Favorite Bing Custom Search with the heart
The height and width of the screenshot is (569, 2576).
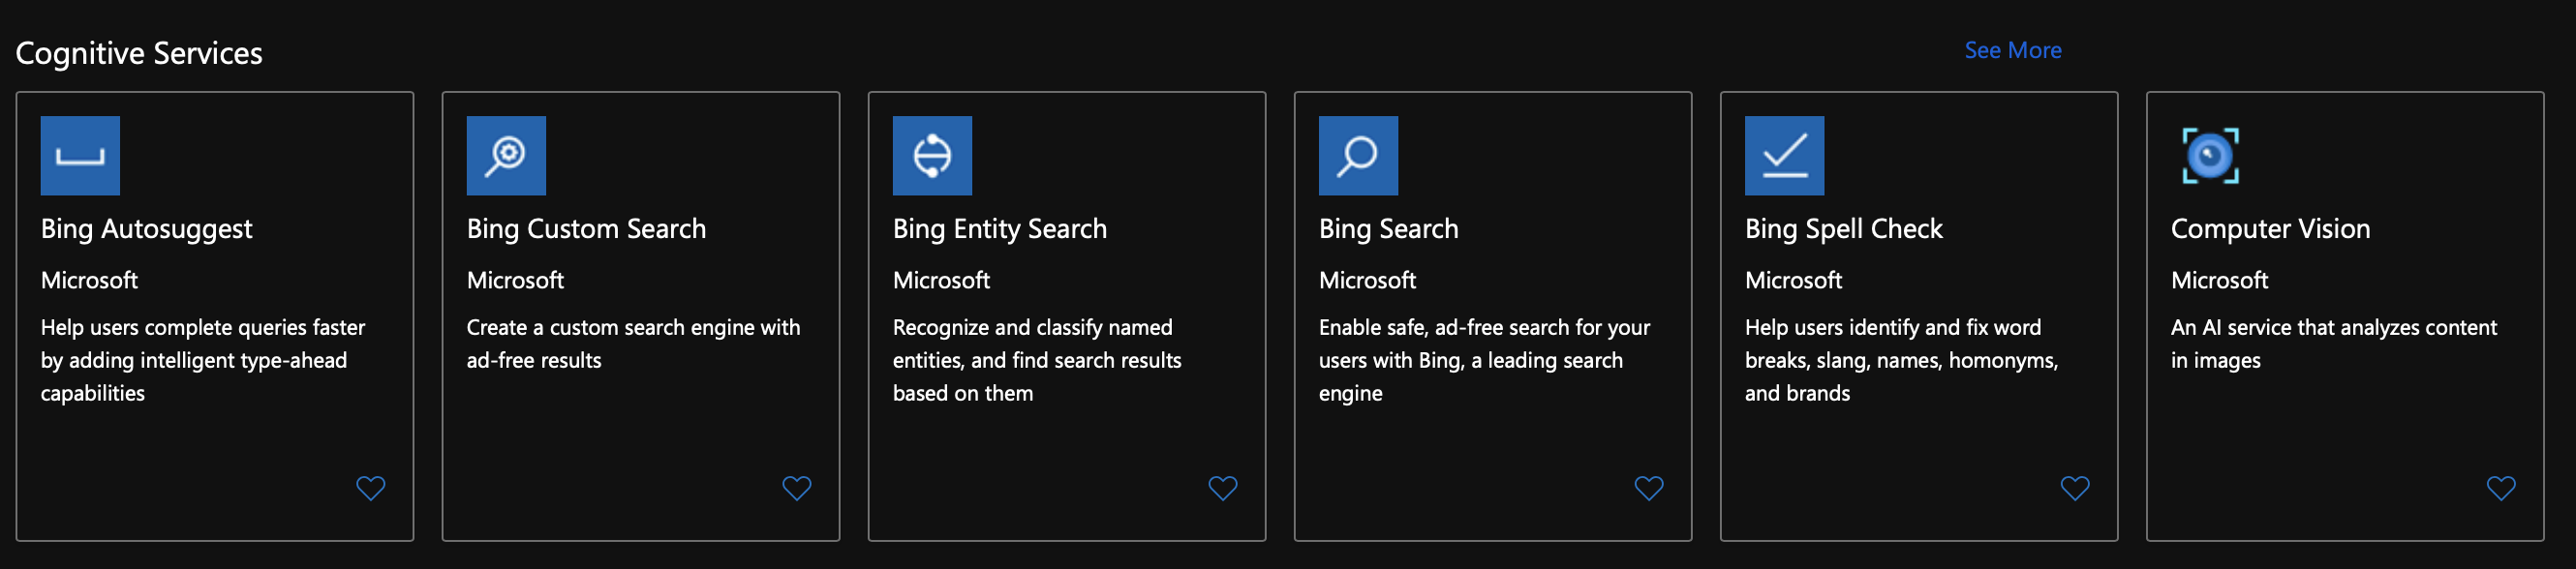coord(797,488)
